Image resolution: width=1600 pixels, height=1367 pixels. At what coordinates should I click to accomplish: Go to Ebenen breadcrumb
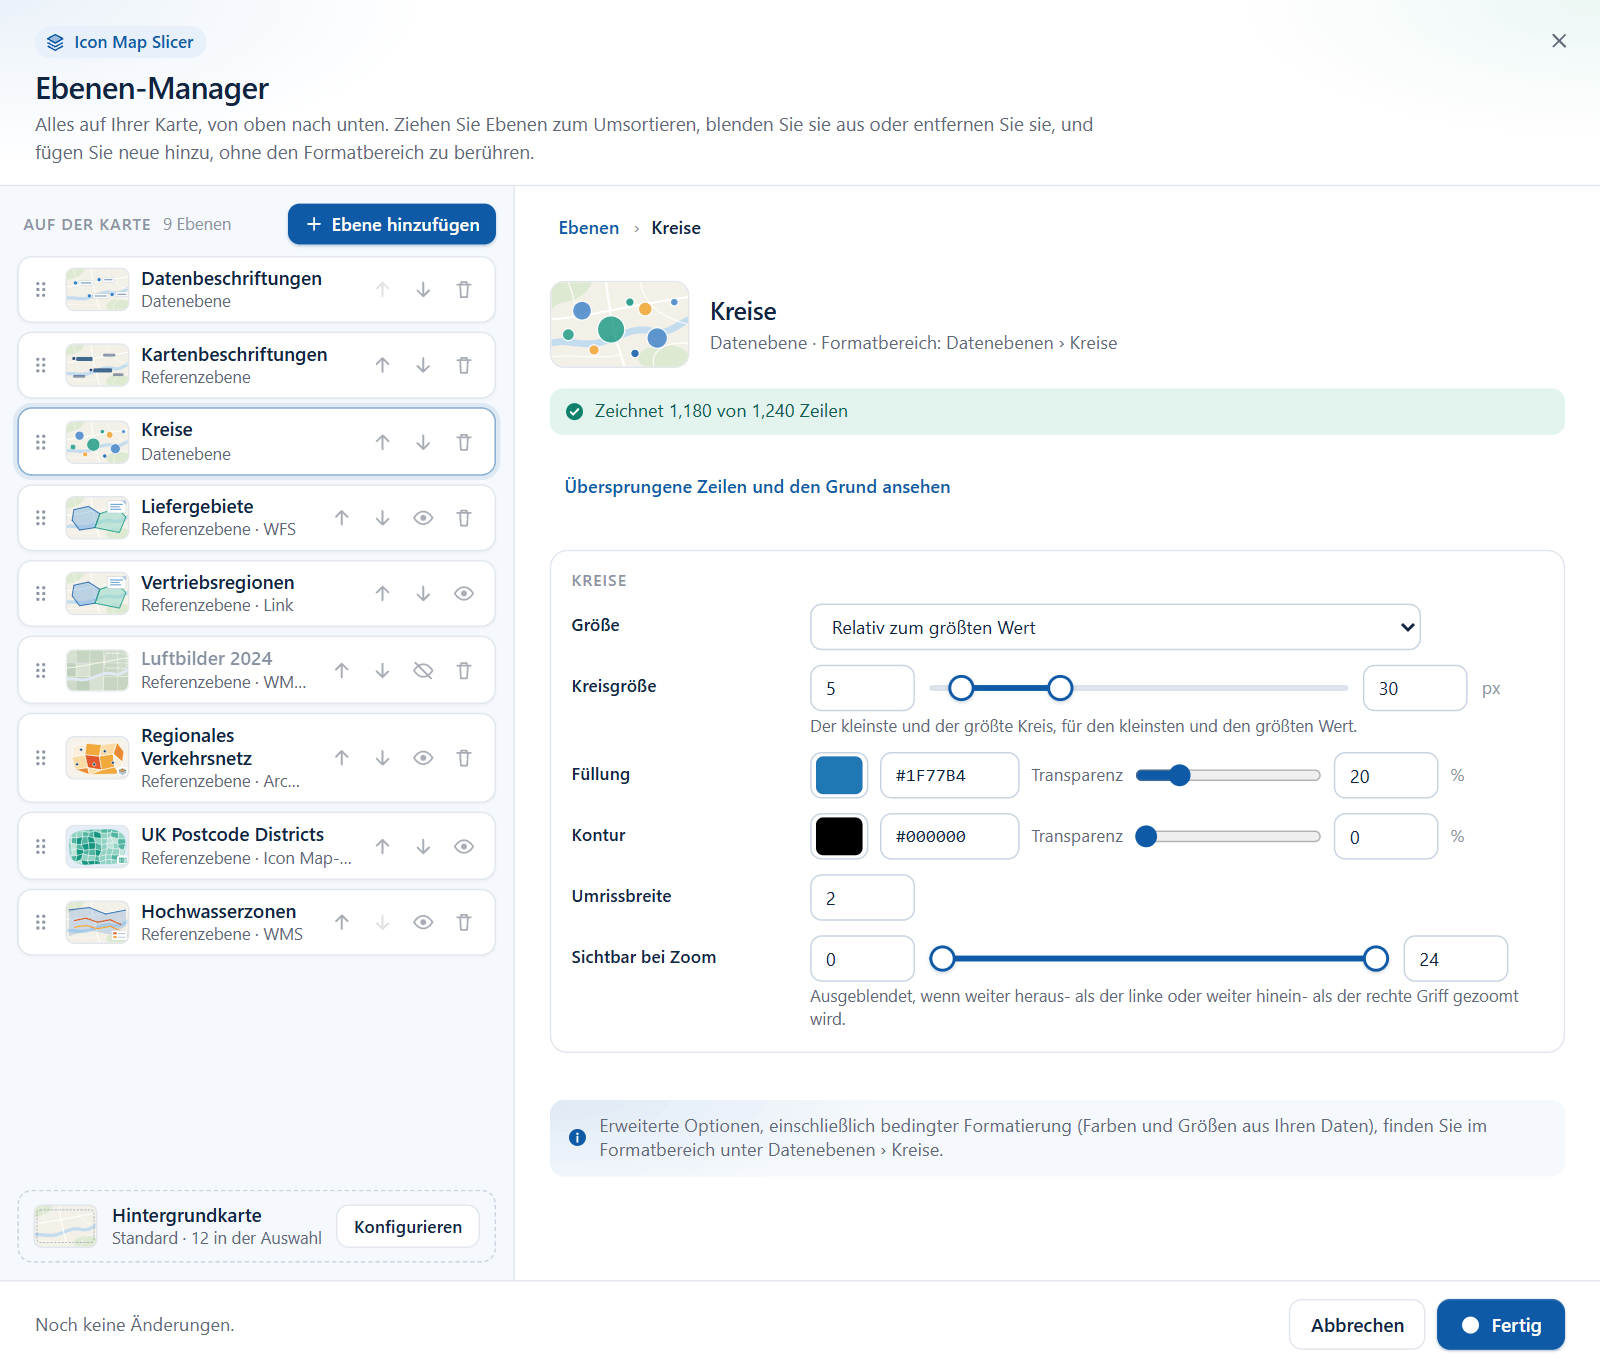pos(589,228)
